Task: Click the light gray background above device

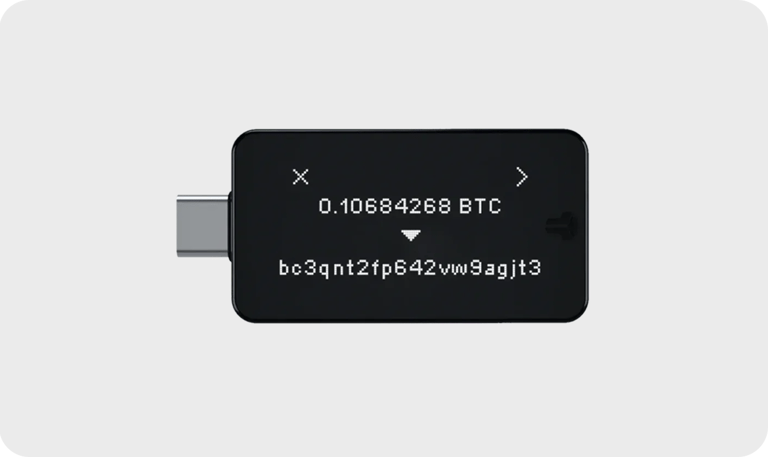Action: click(384, 64)
